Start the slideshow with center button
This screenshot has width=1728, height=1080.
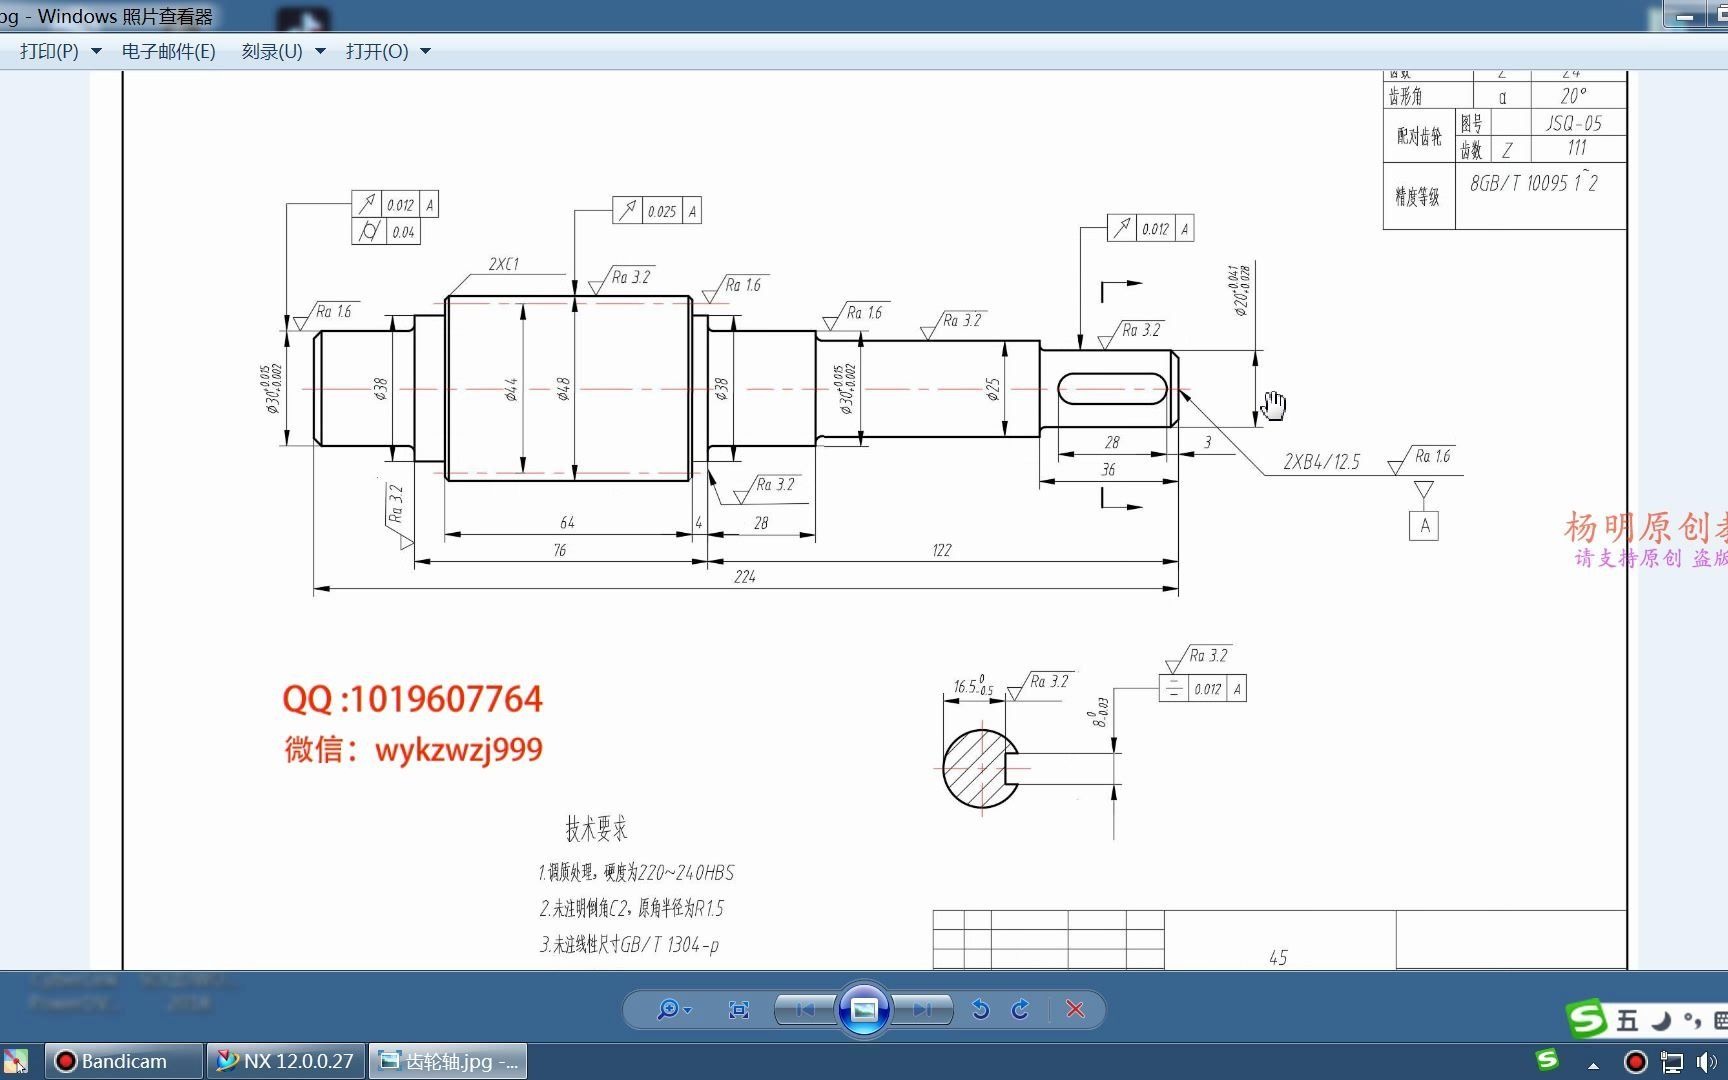click(x=864, y=1010)
